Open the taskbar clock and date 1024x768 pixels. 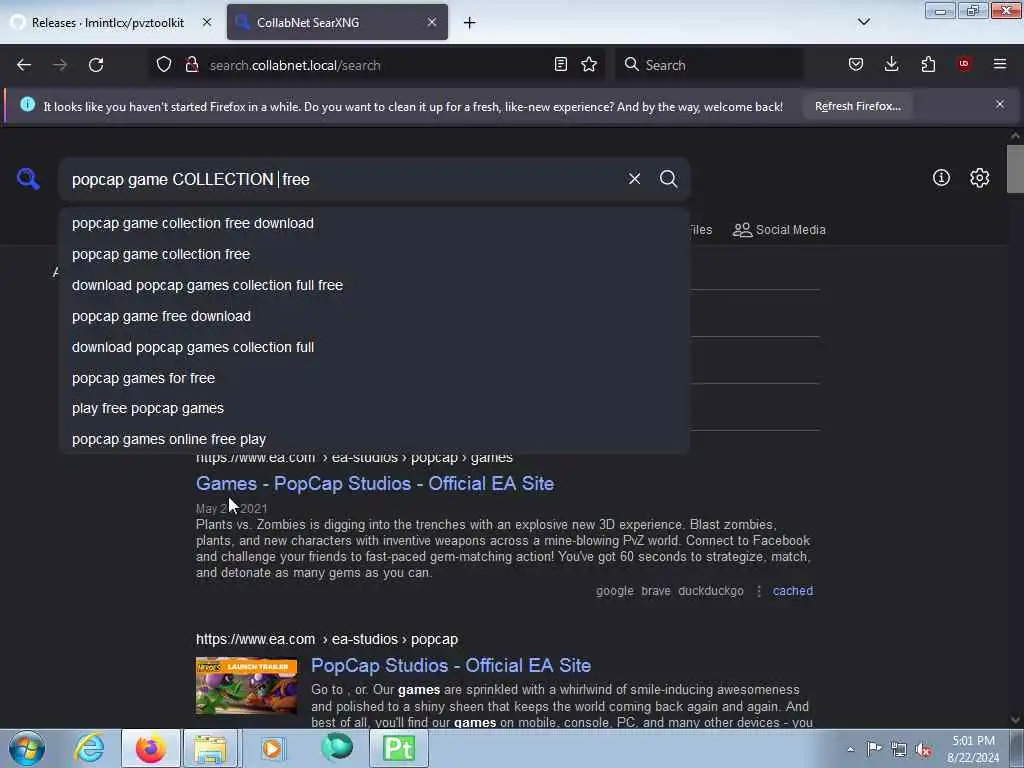(973, 749)
